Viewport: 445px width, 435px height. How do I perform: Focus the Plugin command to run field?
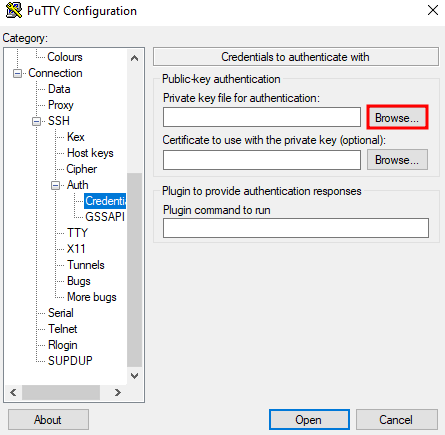click(296, 228)
